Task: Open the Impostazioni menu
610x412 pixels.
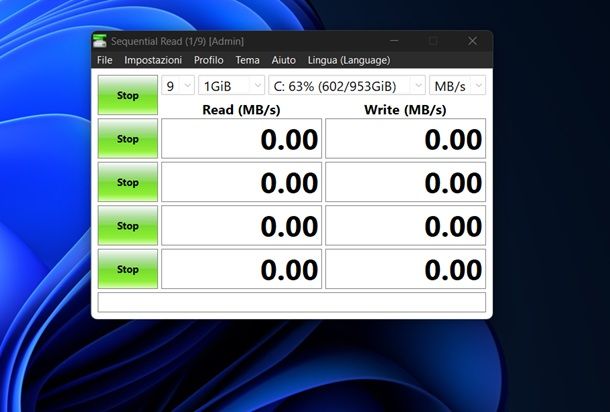Action: tap(153, 60)
